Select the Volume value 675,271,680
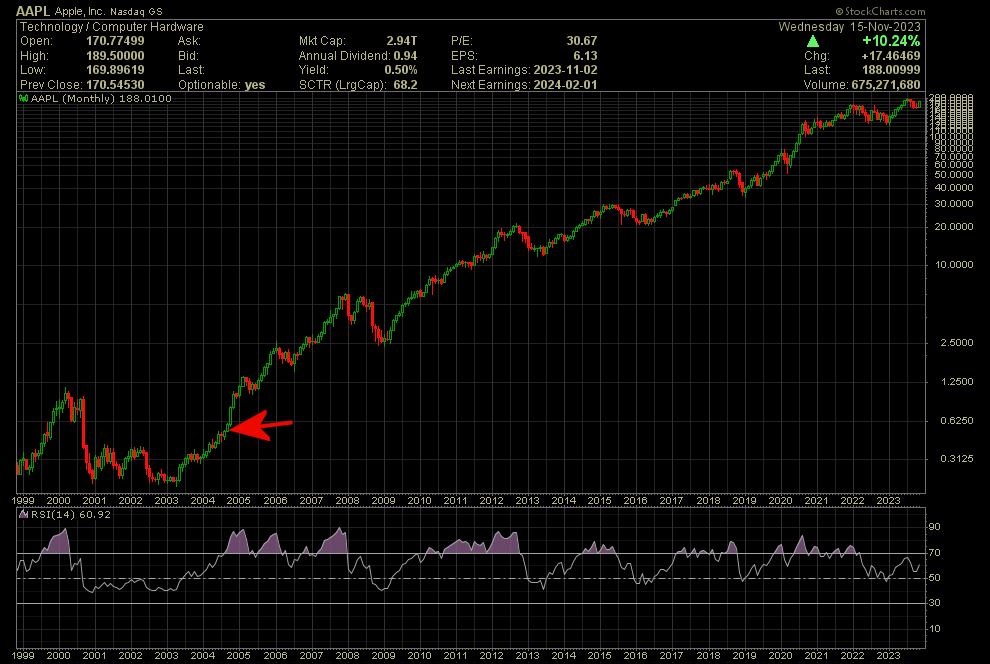Screen dimensions: 990x664 (886, 85)
